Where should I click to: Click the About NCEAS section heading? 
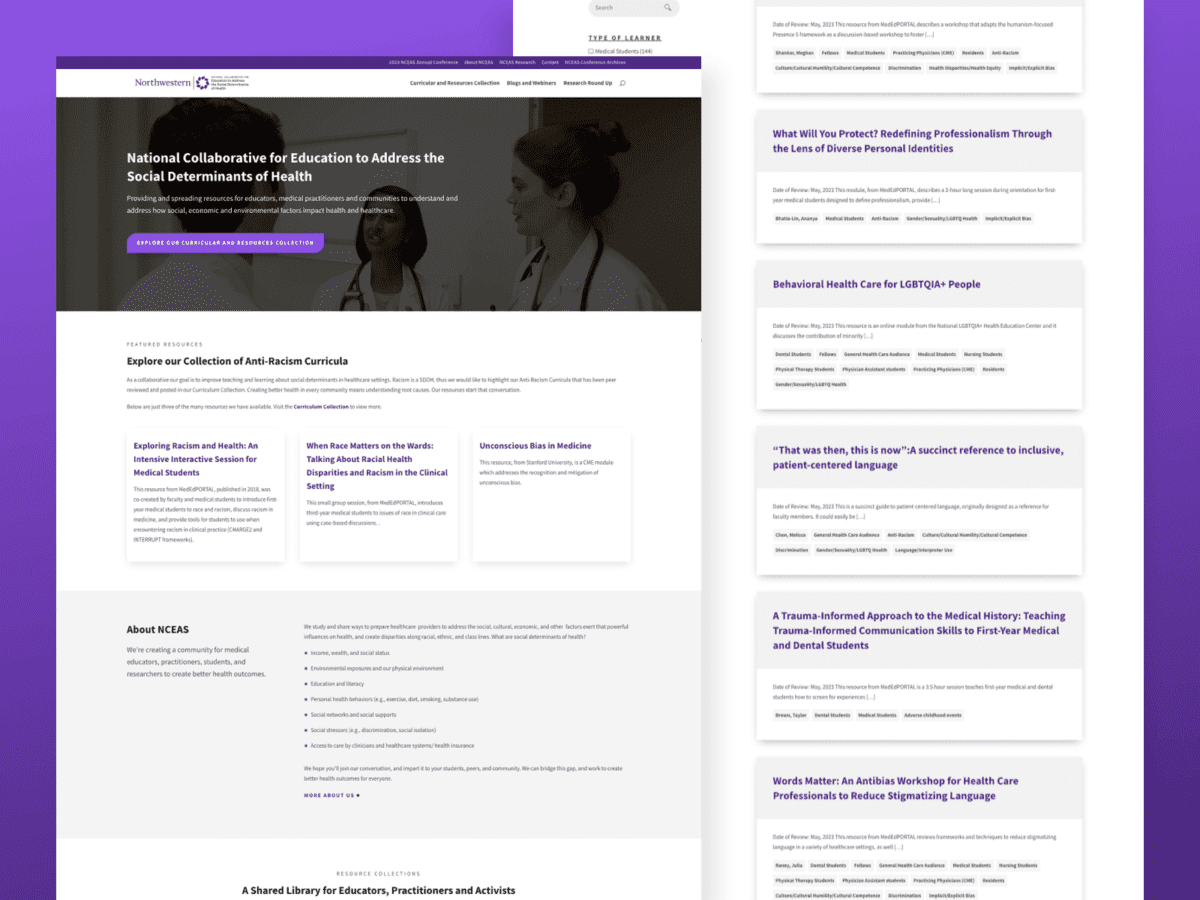pos(157,630)
